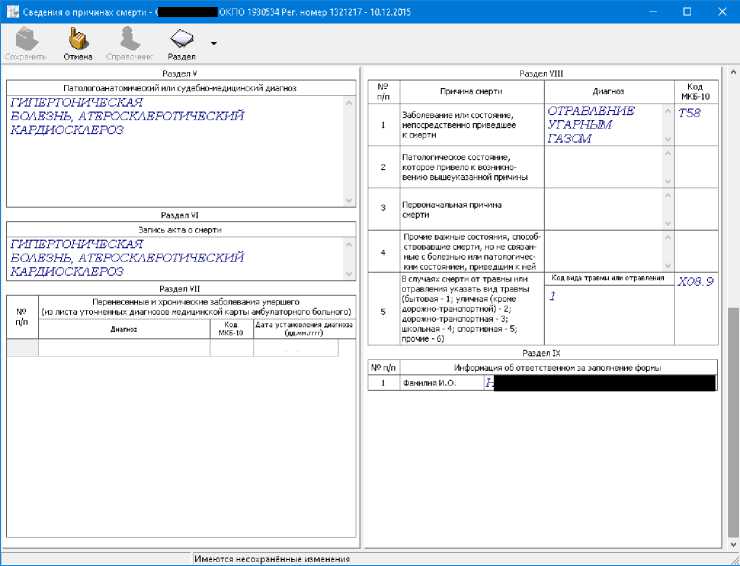740x566 pixels.
Task: Click the Справочник toolbar icon
Action: click(130, 43)
